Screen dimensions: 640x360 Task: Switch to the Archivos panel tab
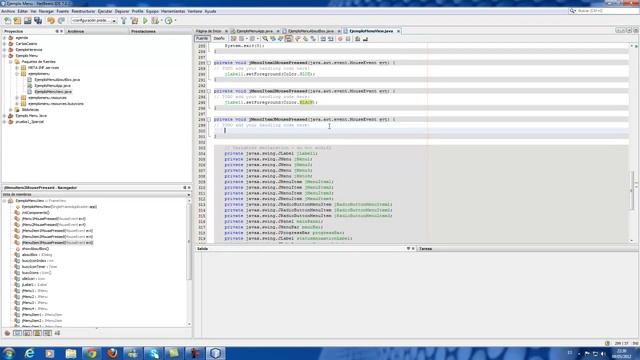pyautogui.click(x=76, y=31)
